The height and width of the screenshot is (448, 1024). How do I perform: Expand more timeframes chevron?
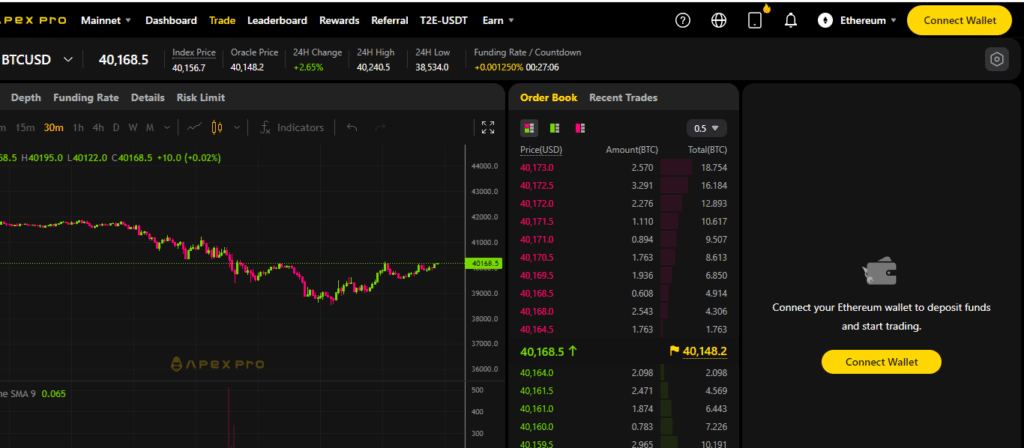click(x=167, y=127)
